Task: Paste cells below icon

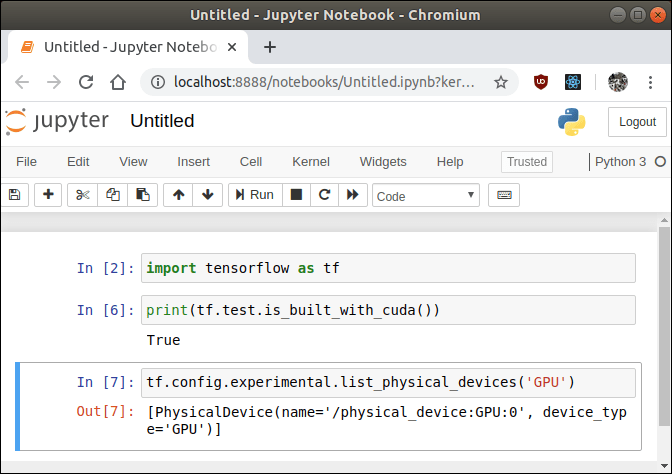Action: coord(143,195)
